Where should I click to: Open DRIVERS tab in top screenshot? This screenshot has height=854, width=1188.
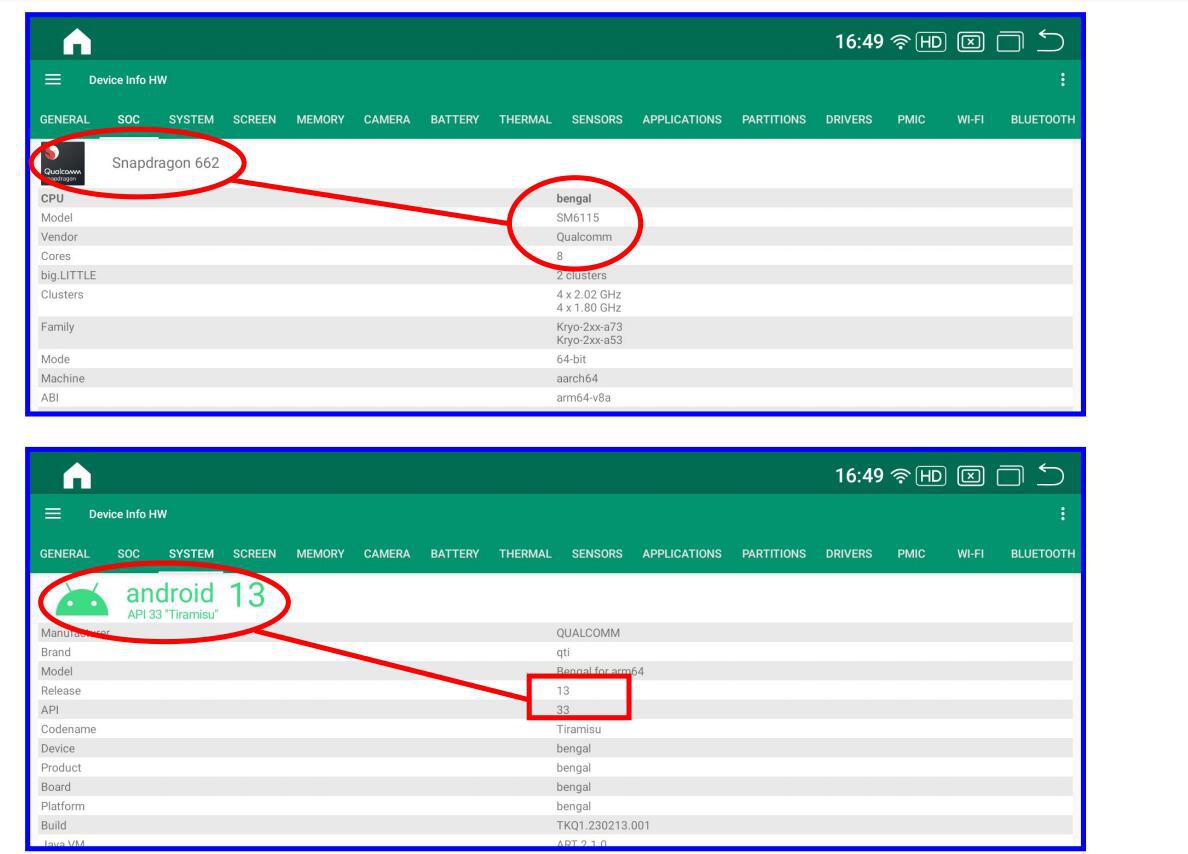coord(849,120)
